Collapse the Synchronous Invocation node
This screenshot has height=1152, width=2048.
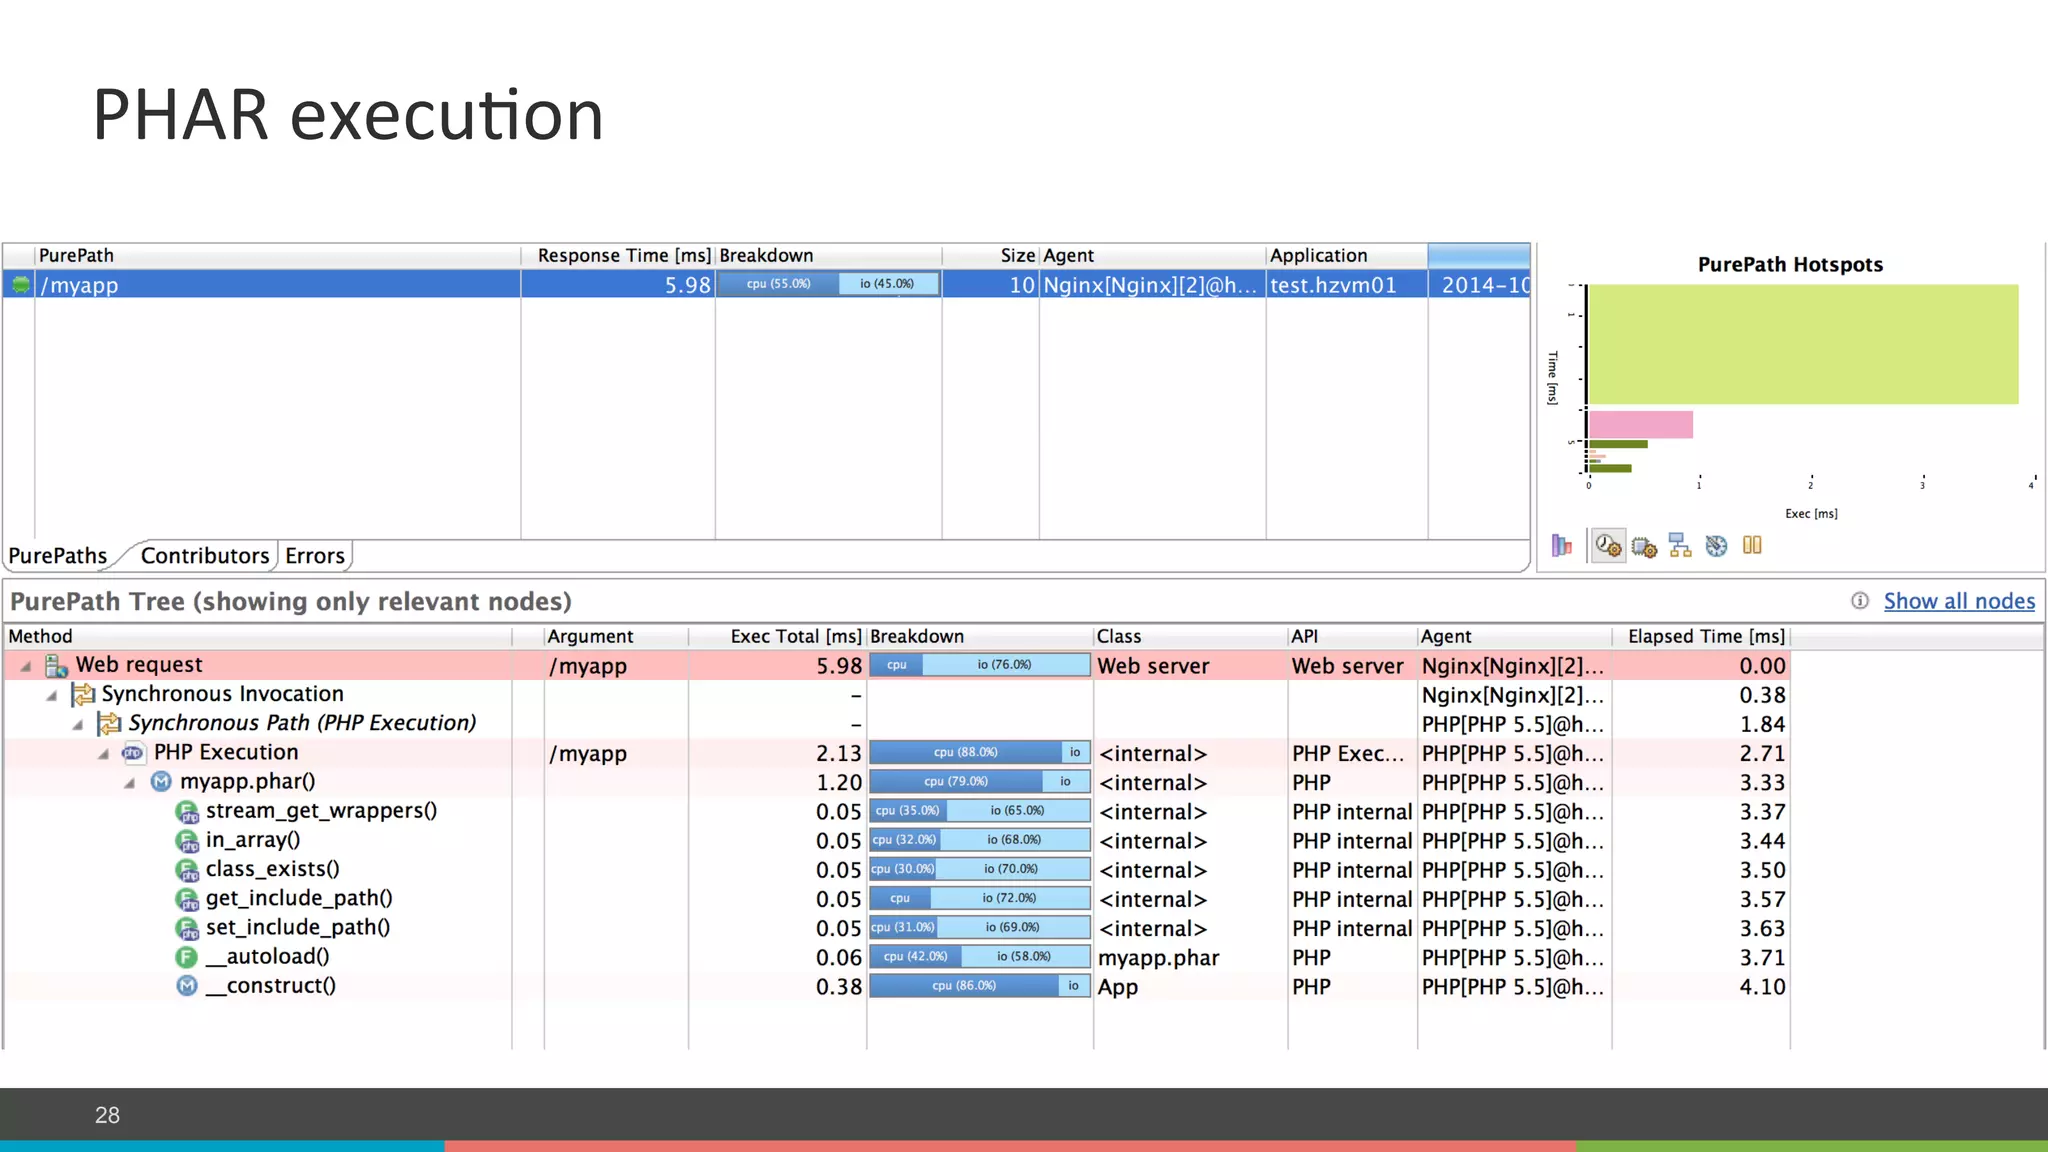point(52,695)
